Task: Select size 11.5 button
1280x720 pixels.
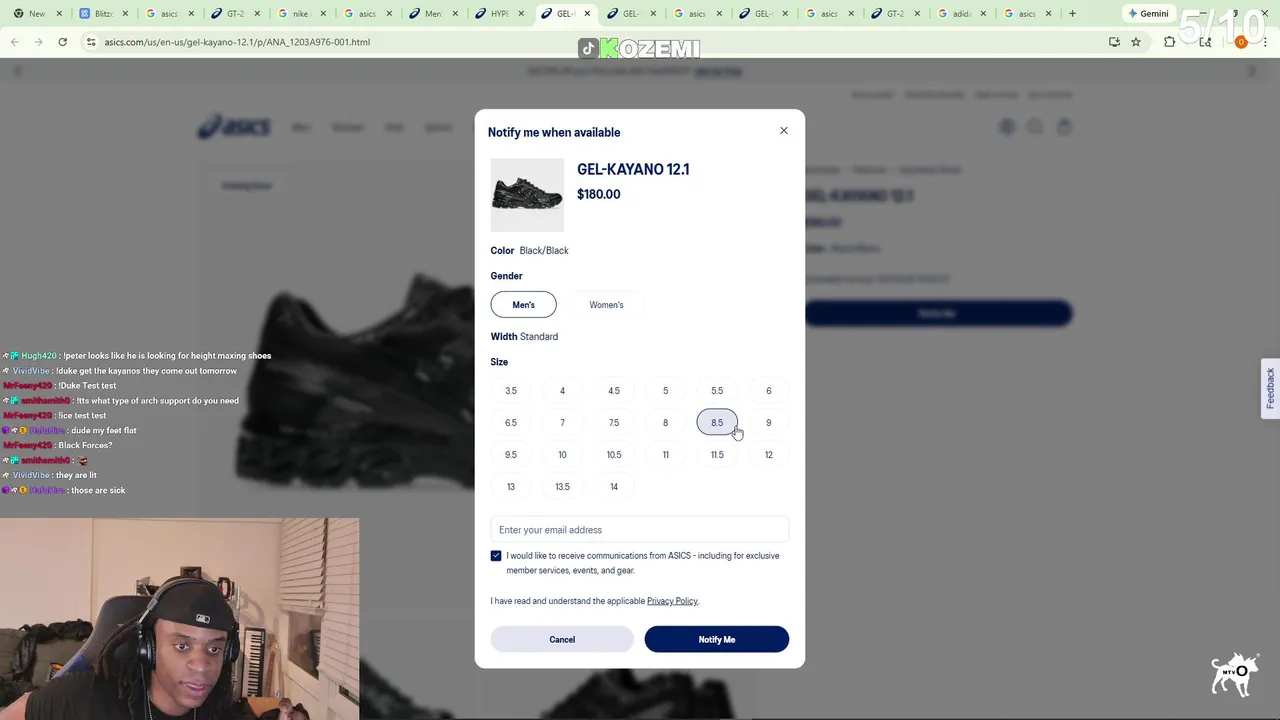Action: pyautogui.click(x=717, y=455)
